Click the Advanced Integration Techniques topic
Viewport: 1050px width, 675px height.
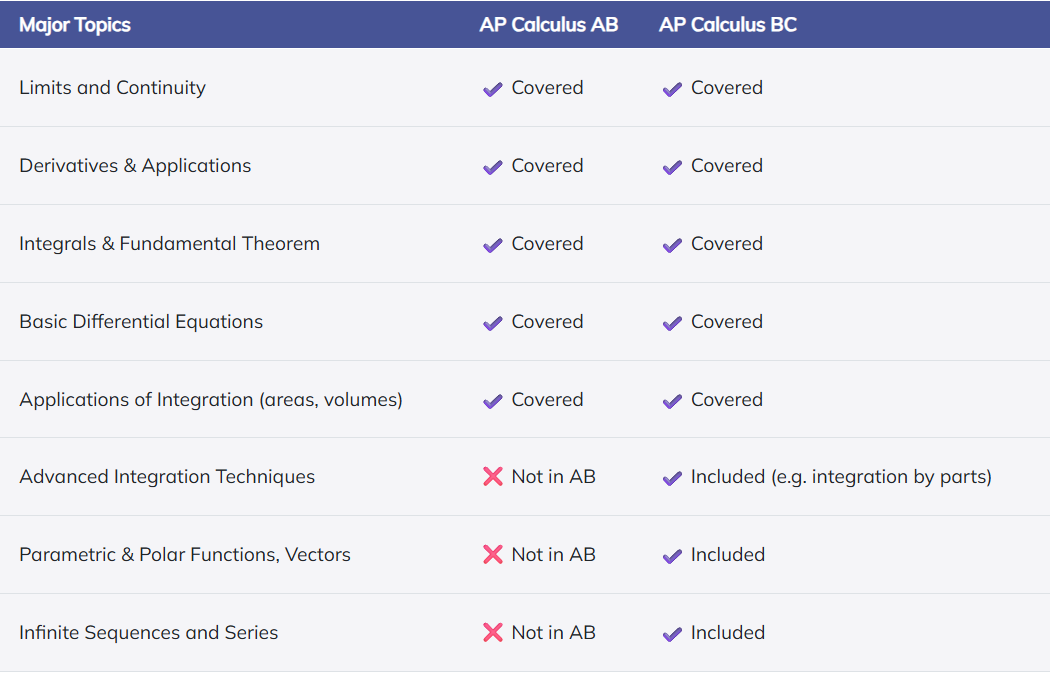pos(167,477)
